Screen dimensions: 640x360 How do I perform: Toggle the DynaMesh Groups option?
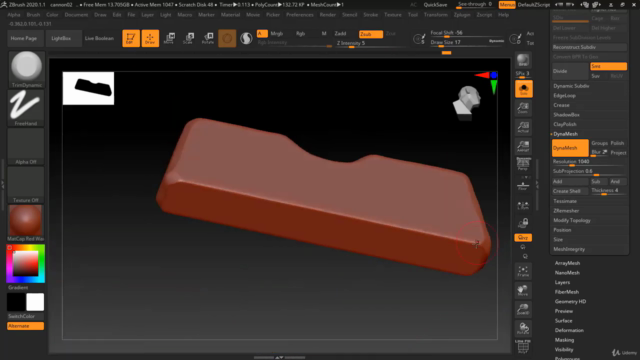(599, 143)
